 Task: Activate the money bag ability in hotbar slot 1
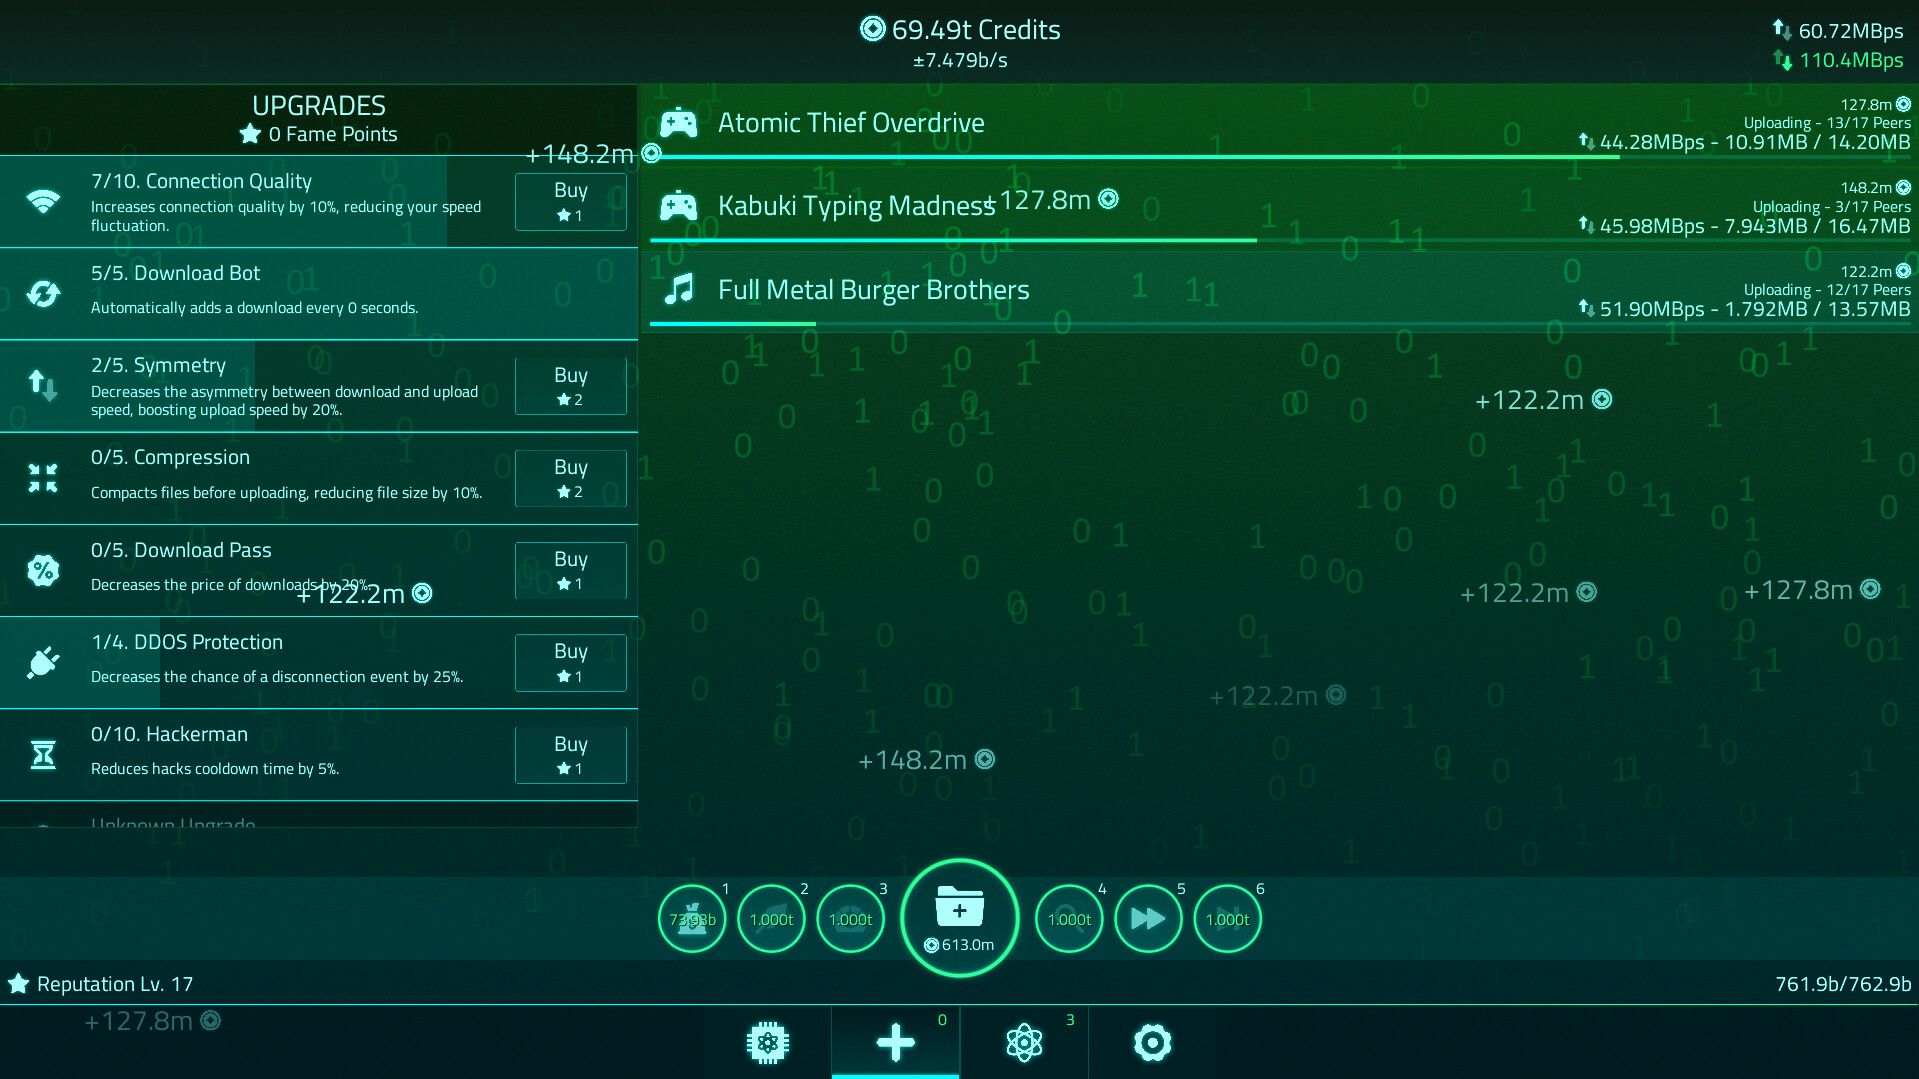(x=691, y=918)
